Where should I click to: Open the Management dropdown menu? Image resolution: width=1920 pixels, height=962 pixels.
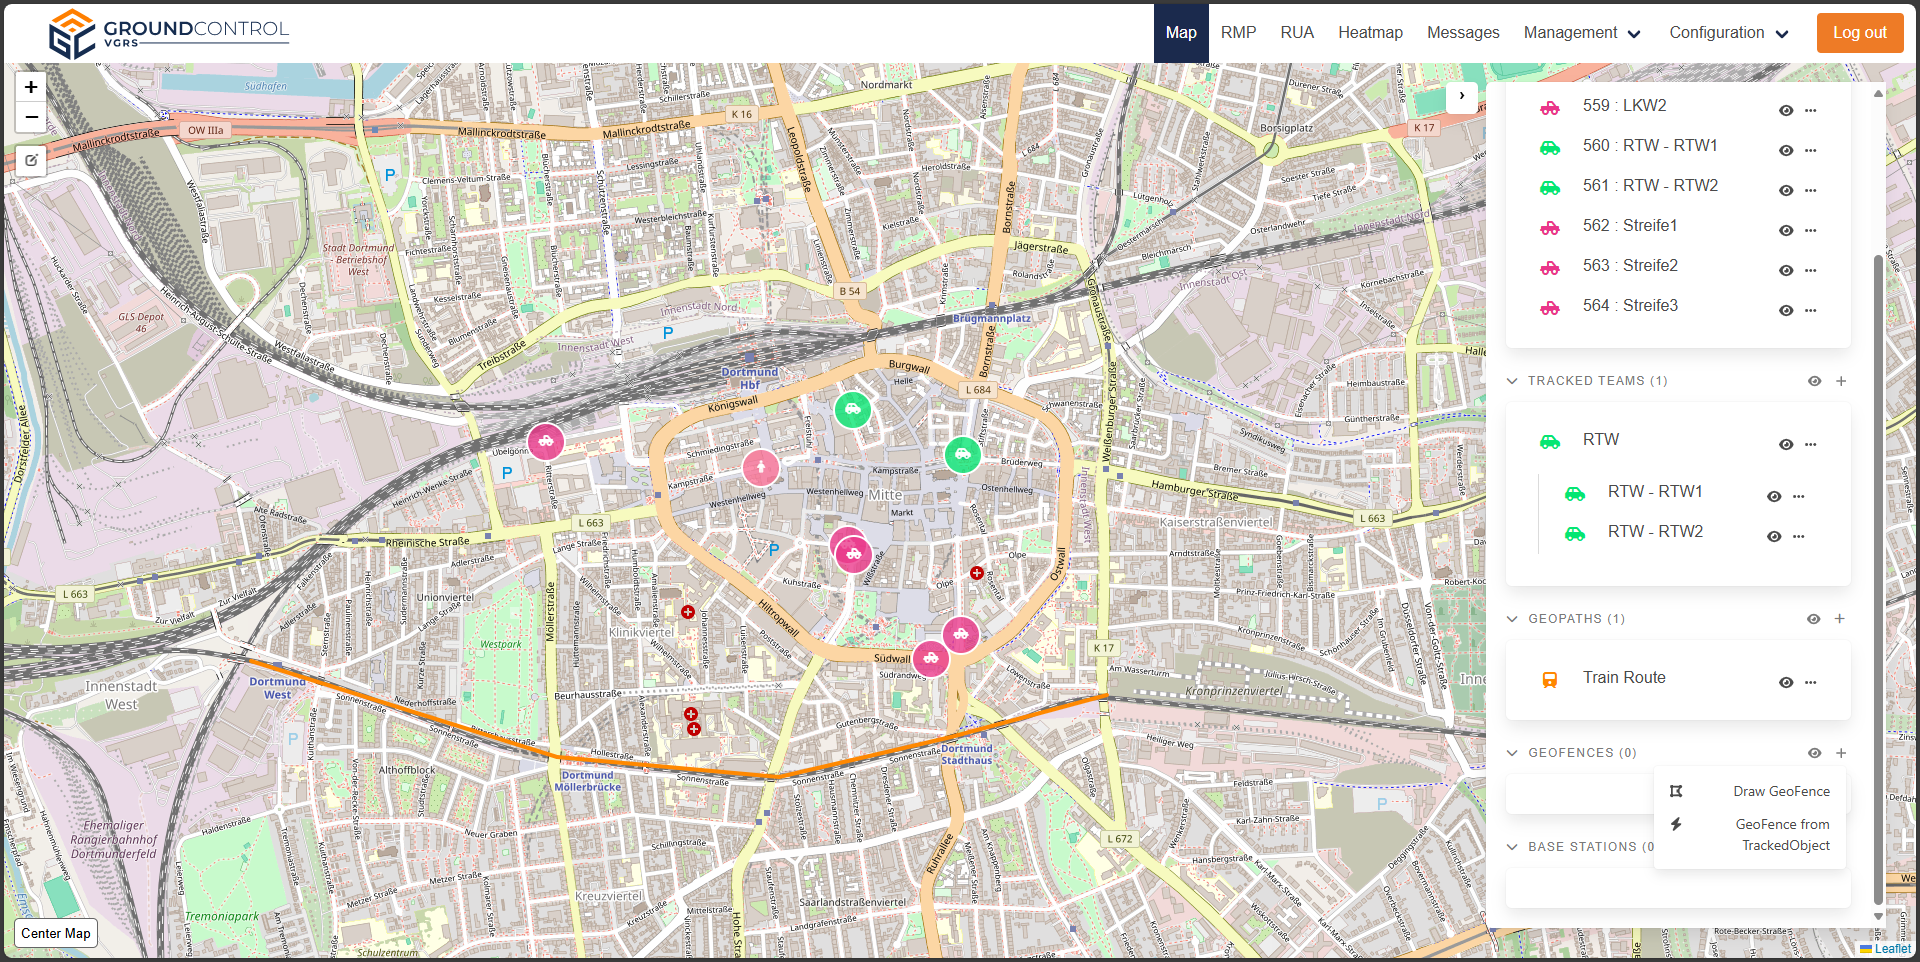tap(1582, 33)
